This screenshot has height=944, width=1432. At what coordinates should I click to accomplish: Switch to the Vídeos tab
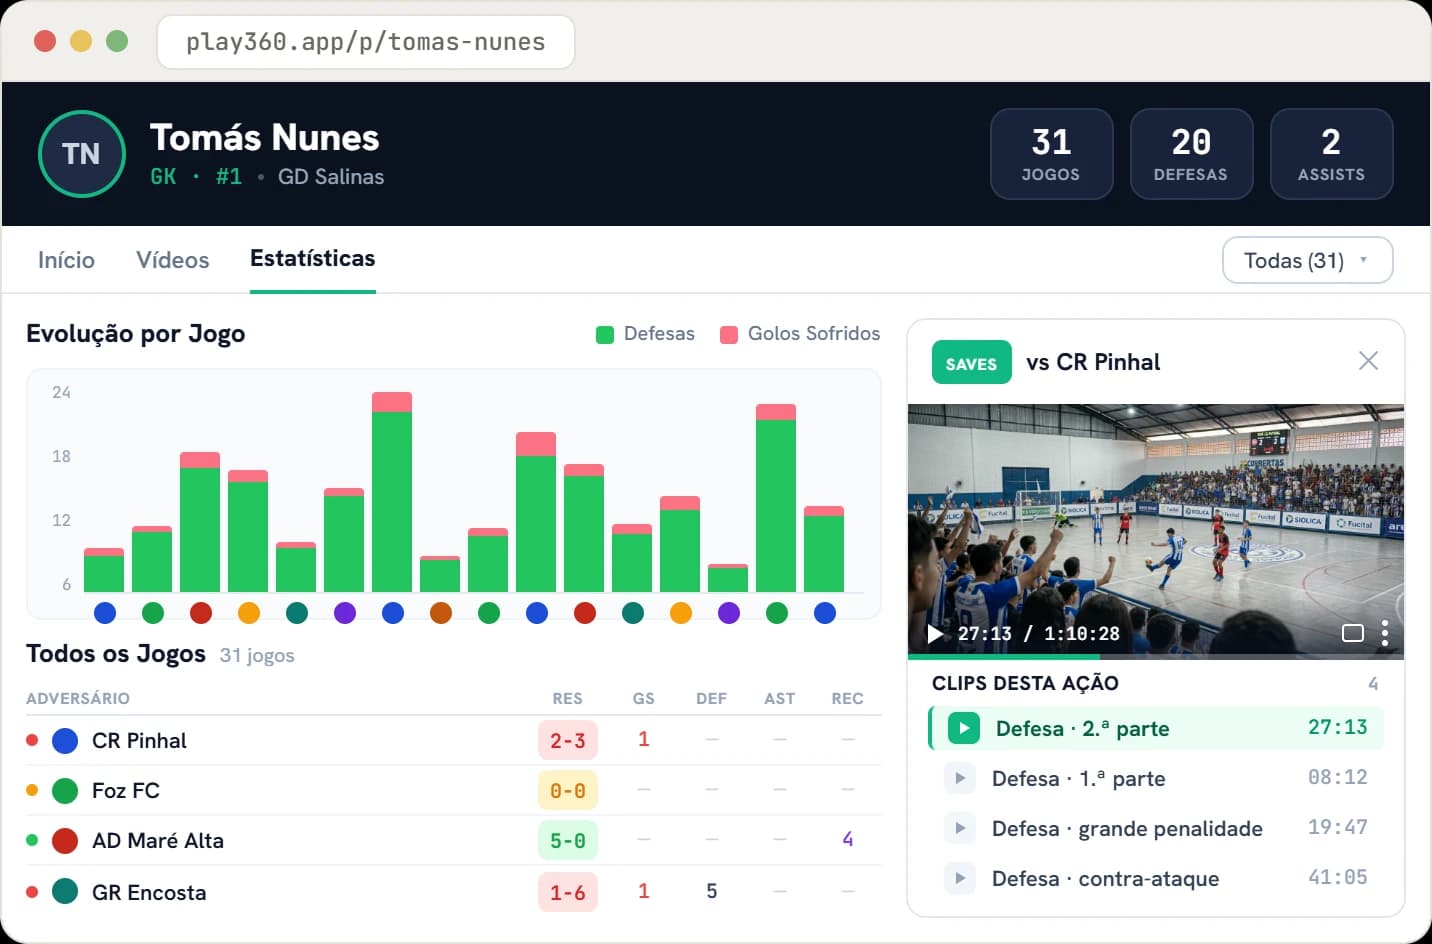(173, 260)
